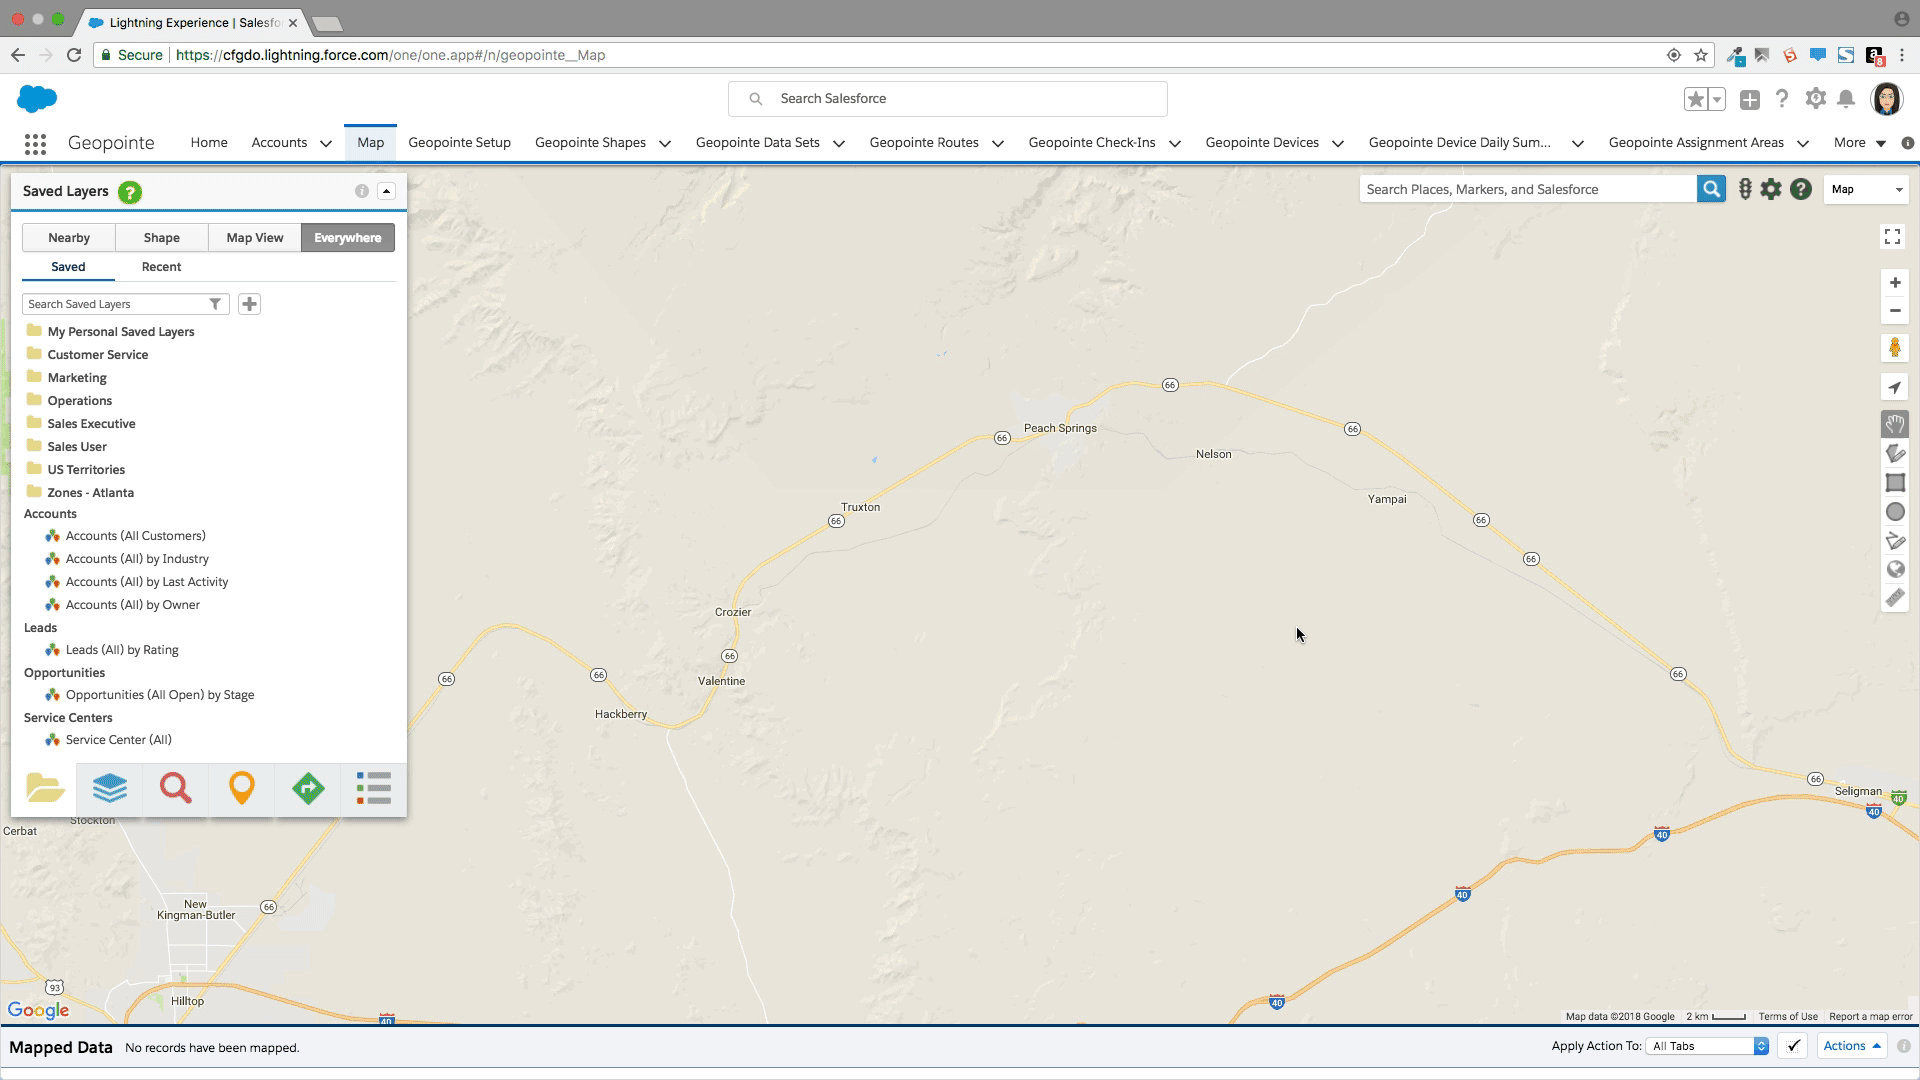Toggle to the Recent tab in Saved Layers
The height and width of the screenshot is (1080, 1920).
point(161,266)
